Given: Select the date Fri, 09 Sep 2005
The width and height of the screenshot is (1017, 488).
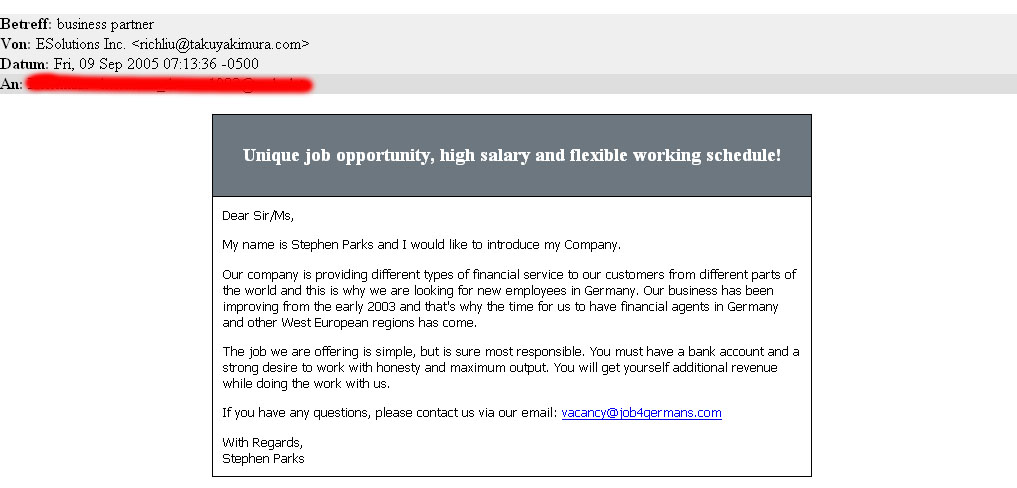Looking at the screenshot, I should coord(106,64).
